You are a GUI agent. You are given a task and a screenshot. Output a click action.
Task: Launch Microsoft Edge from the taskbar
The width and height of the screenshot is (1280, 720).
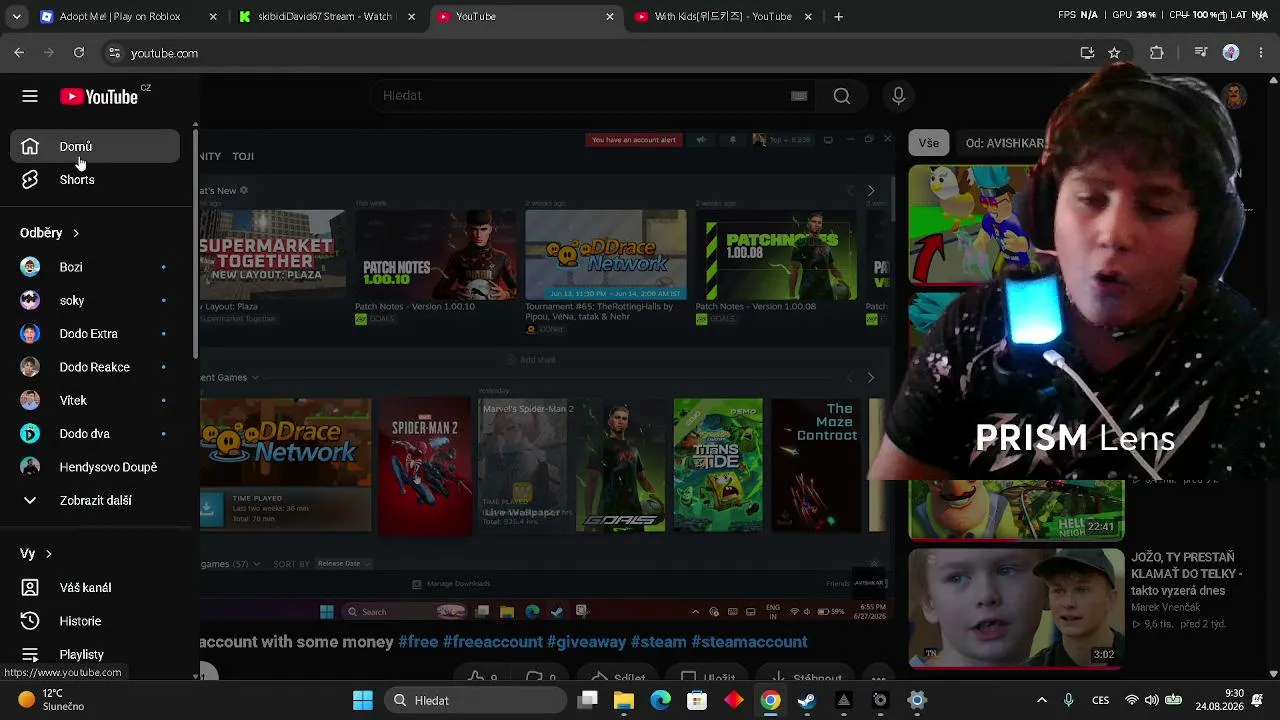click(661, 700)
